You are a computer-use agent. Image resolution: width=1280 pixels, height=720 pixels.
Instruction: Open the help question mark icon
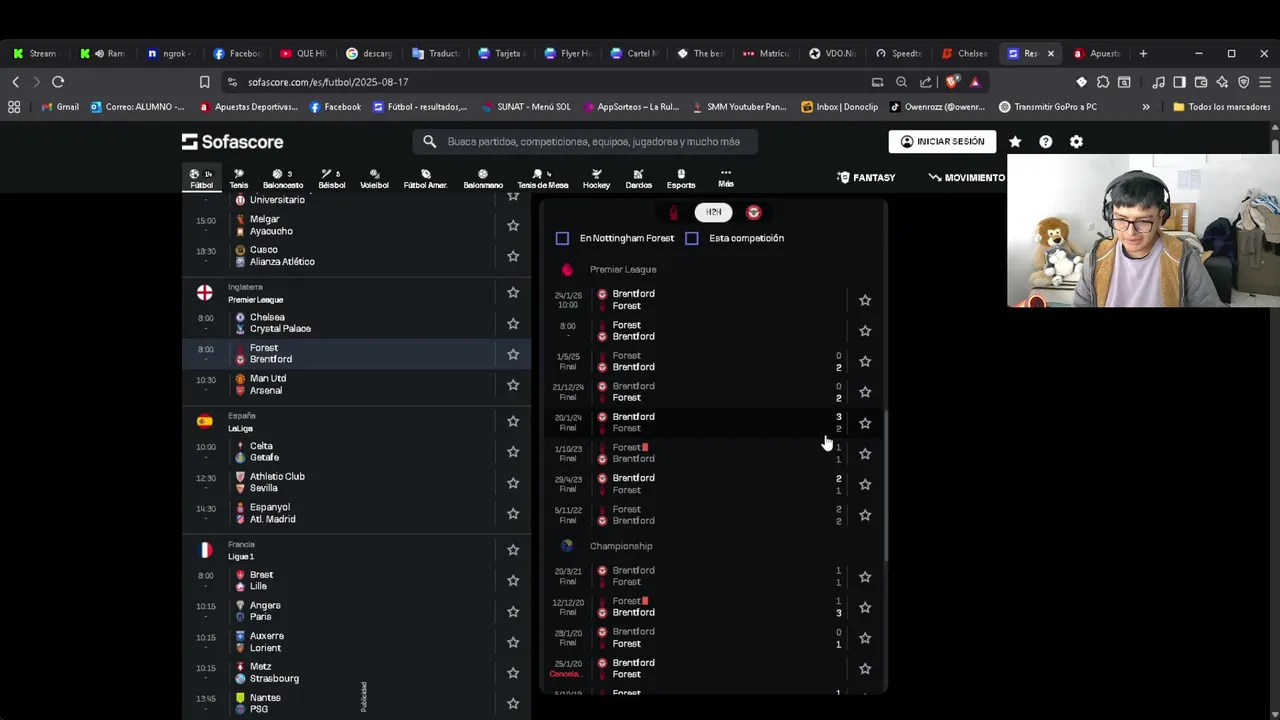coord(1045,142)
